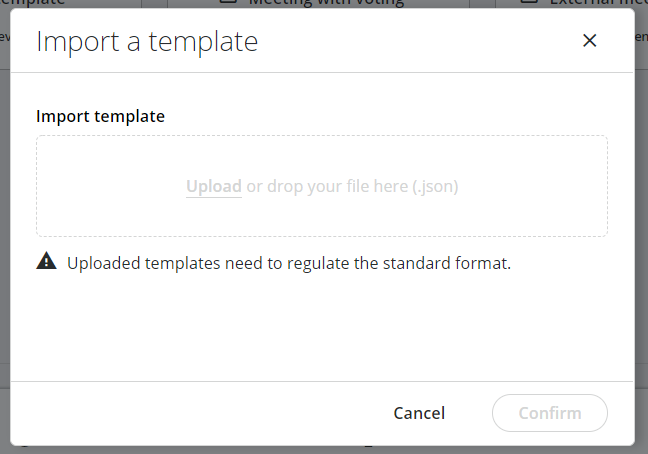Click the dimmed backdrop below the dialog
648x454 pixels.
click(322, 450)
